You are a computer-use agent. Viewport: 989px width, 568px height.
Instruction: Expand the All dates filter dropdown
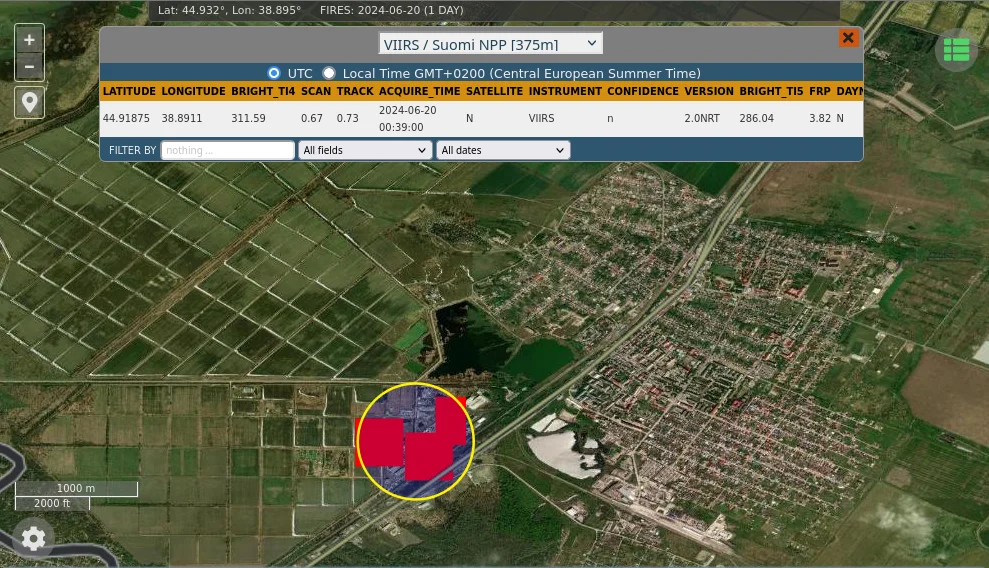point(502,150)
